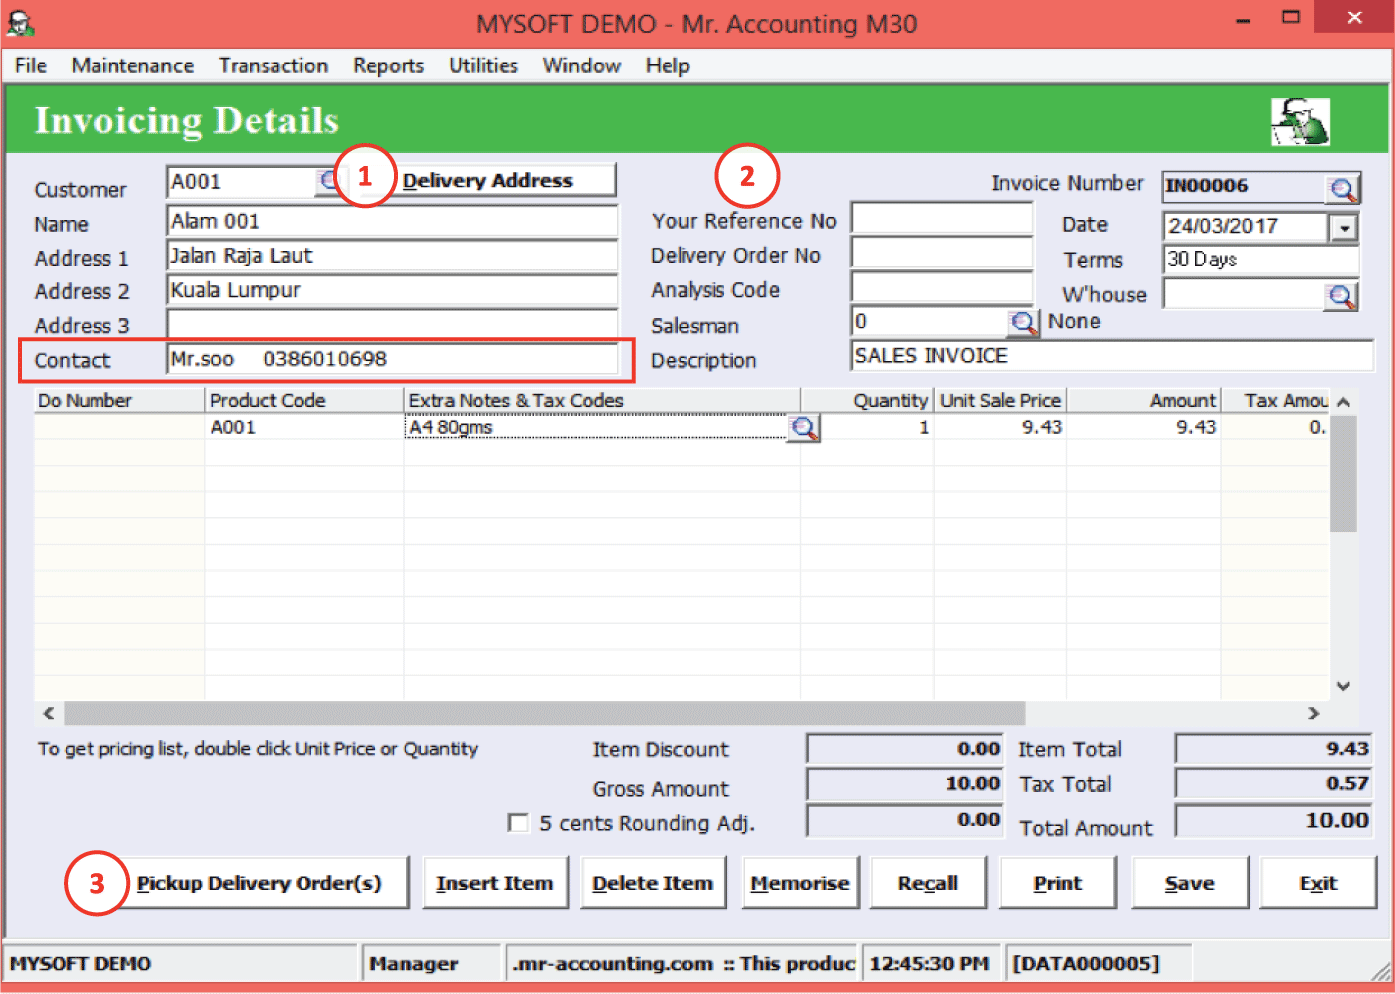Click the app icon in the title bar

coord(20,23)
